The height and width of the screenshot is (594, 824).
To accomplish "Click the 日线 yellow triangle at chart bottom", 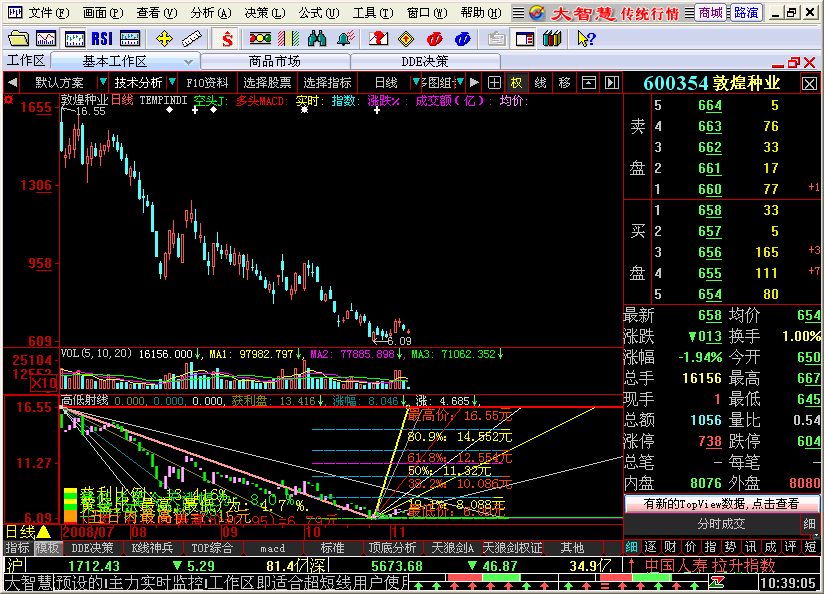I will click(x=43, y=532).
